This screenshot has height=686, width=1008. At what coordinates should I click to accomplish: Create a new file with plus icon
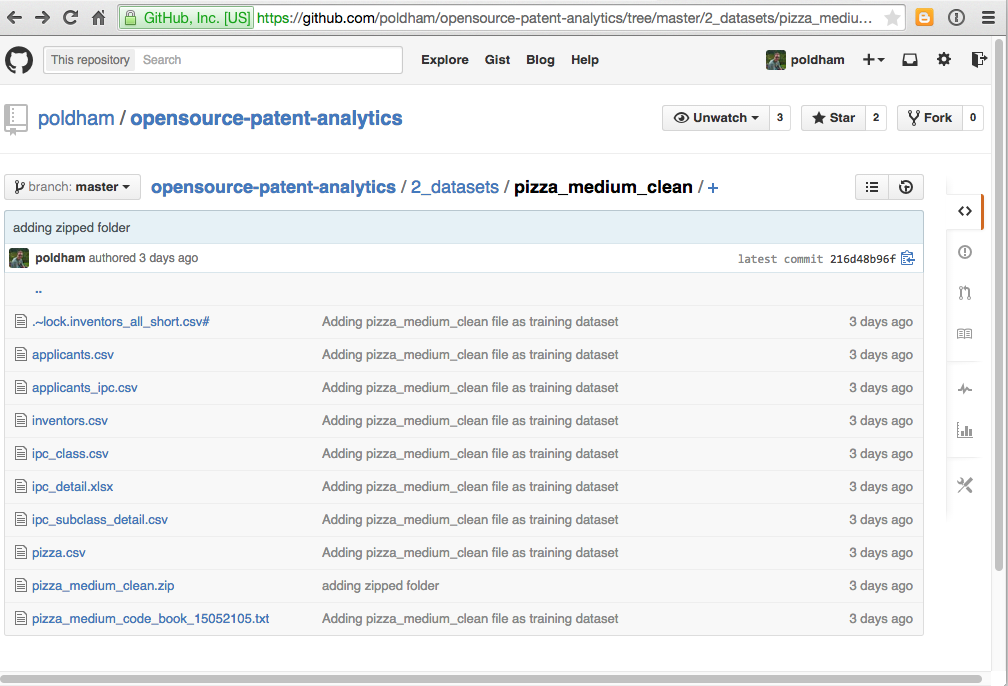pos(713,188)
